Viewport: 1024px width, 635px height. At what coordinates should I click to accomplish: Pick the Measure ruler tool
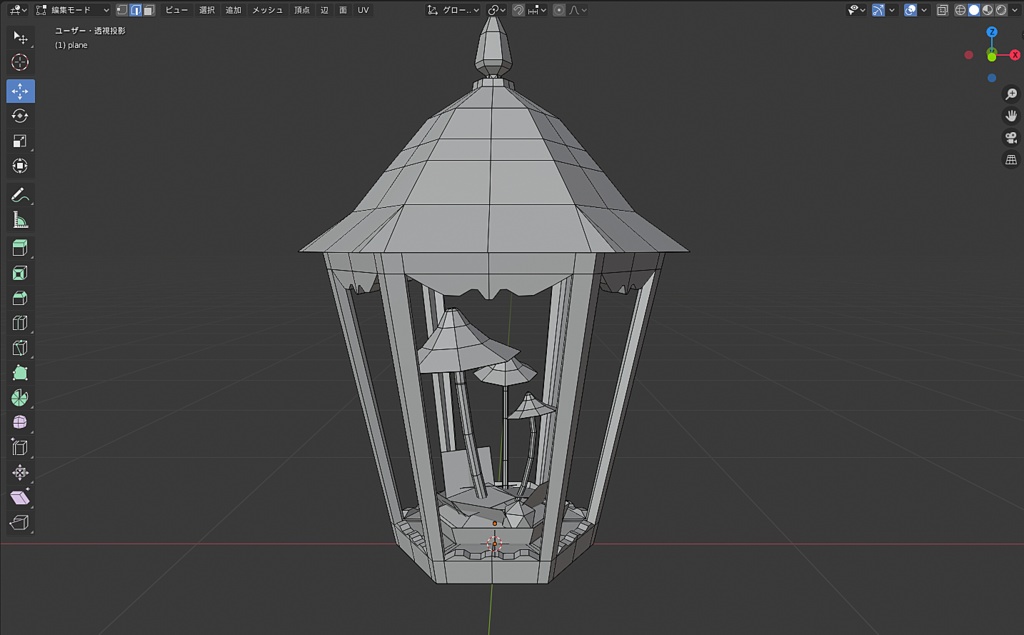tap(20, 221)
